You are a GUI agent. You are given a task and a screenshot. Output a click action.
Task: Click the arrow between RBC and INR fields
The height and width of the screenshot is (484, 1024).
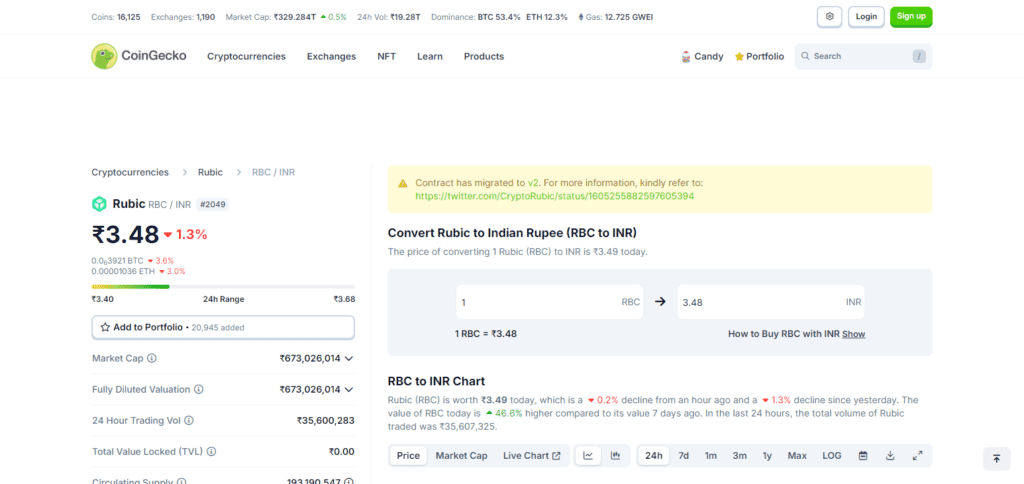click(x=660, y=302)
